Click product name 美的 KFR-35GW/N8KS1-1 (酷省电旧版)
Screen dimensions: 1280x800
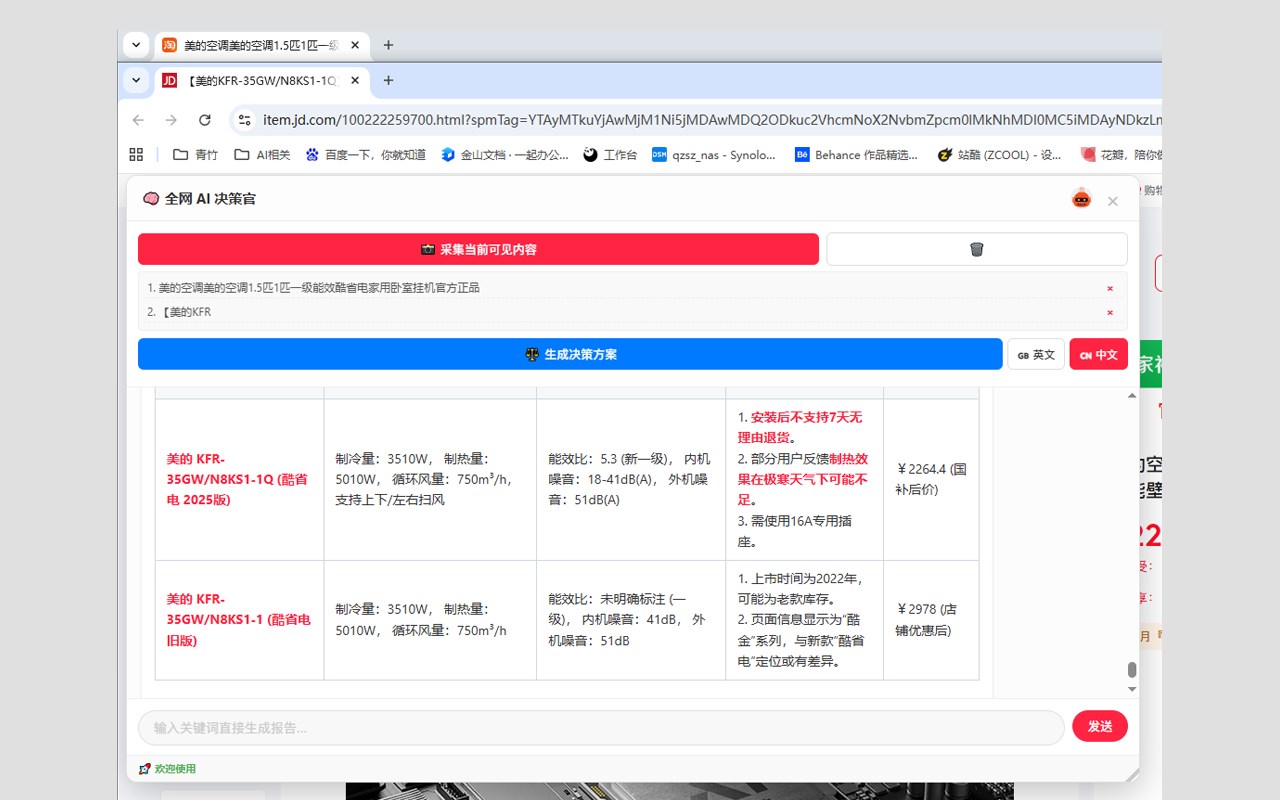click(x=239, y=620)
